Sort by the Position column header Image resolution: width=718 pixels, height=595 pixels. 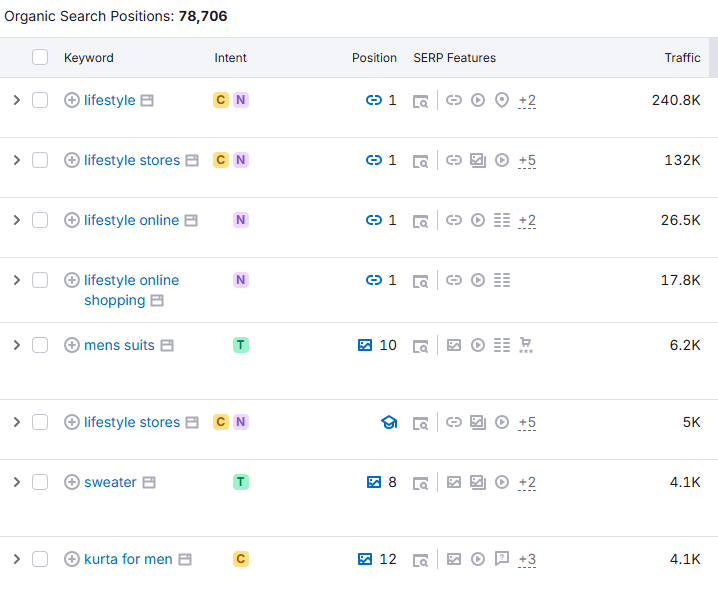374,58
